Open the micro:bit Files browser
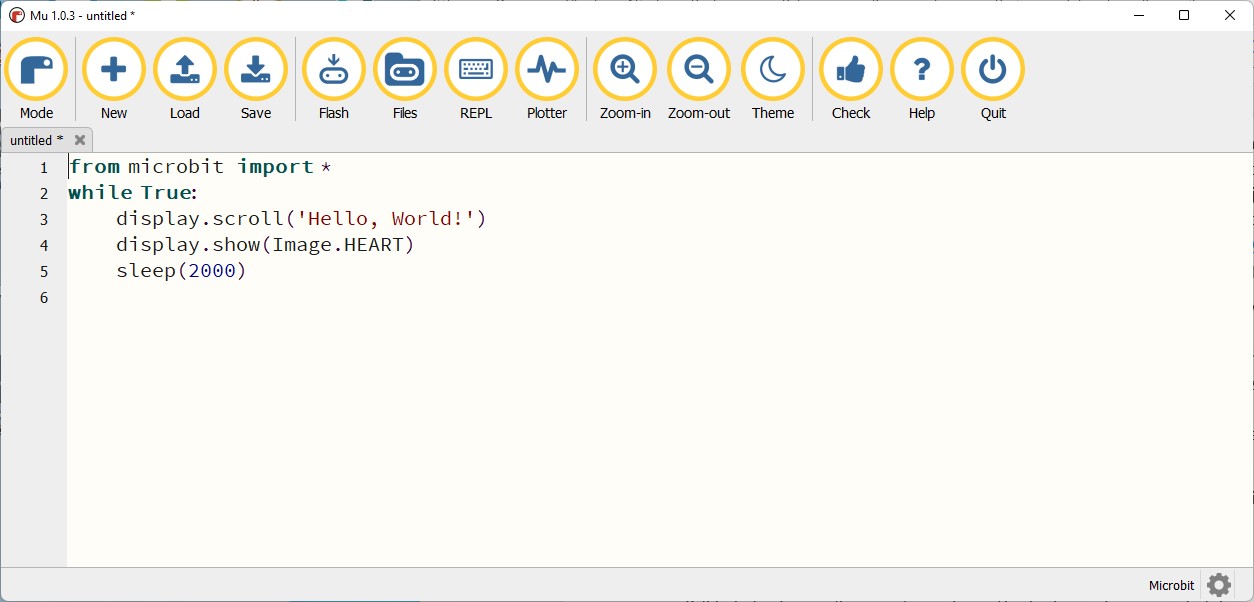Screen dimensions: 1254x602 pyautogui.click(x=405, y=79)
